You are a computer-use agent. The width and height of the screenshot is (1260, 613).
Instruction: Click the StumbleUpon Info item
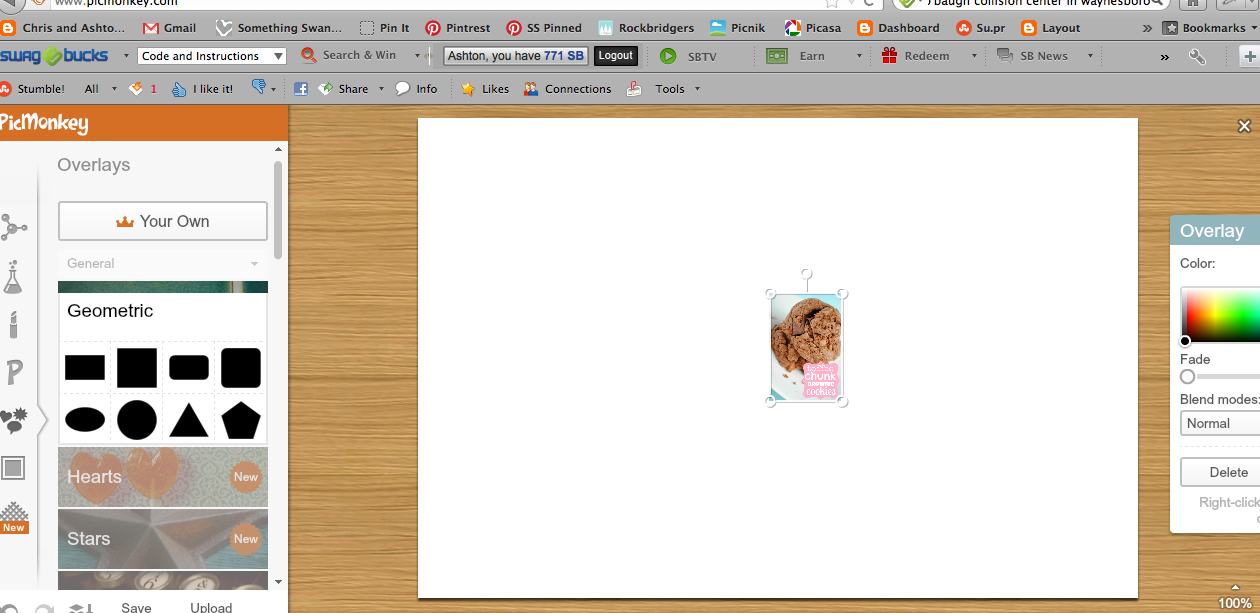(x=416, y=89)
